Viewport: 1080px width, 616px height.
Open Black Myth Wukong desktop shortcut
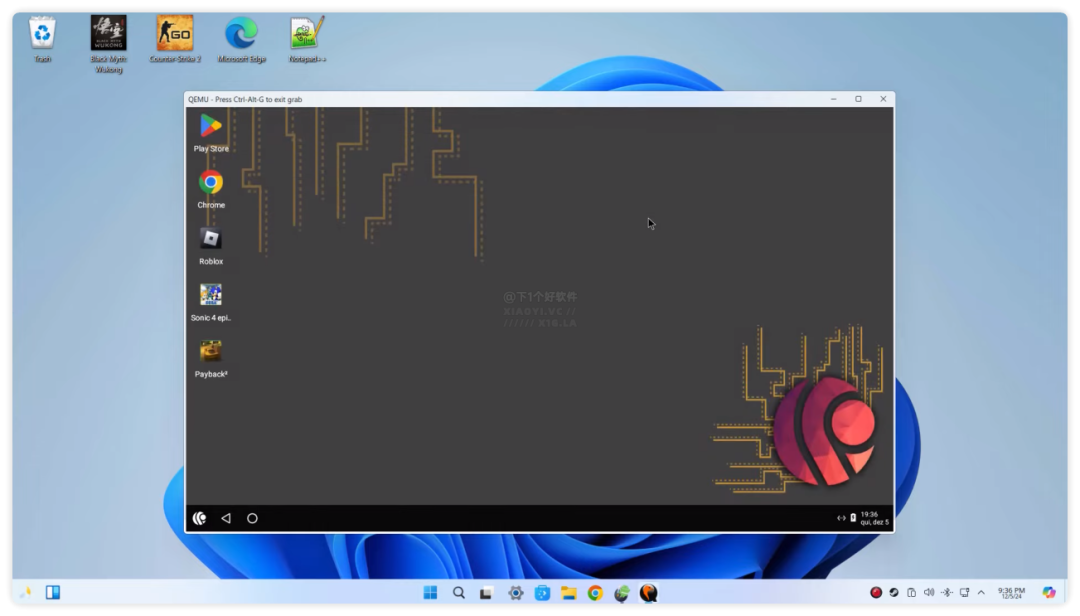(108, 34)
